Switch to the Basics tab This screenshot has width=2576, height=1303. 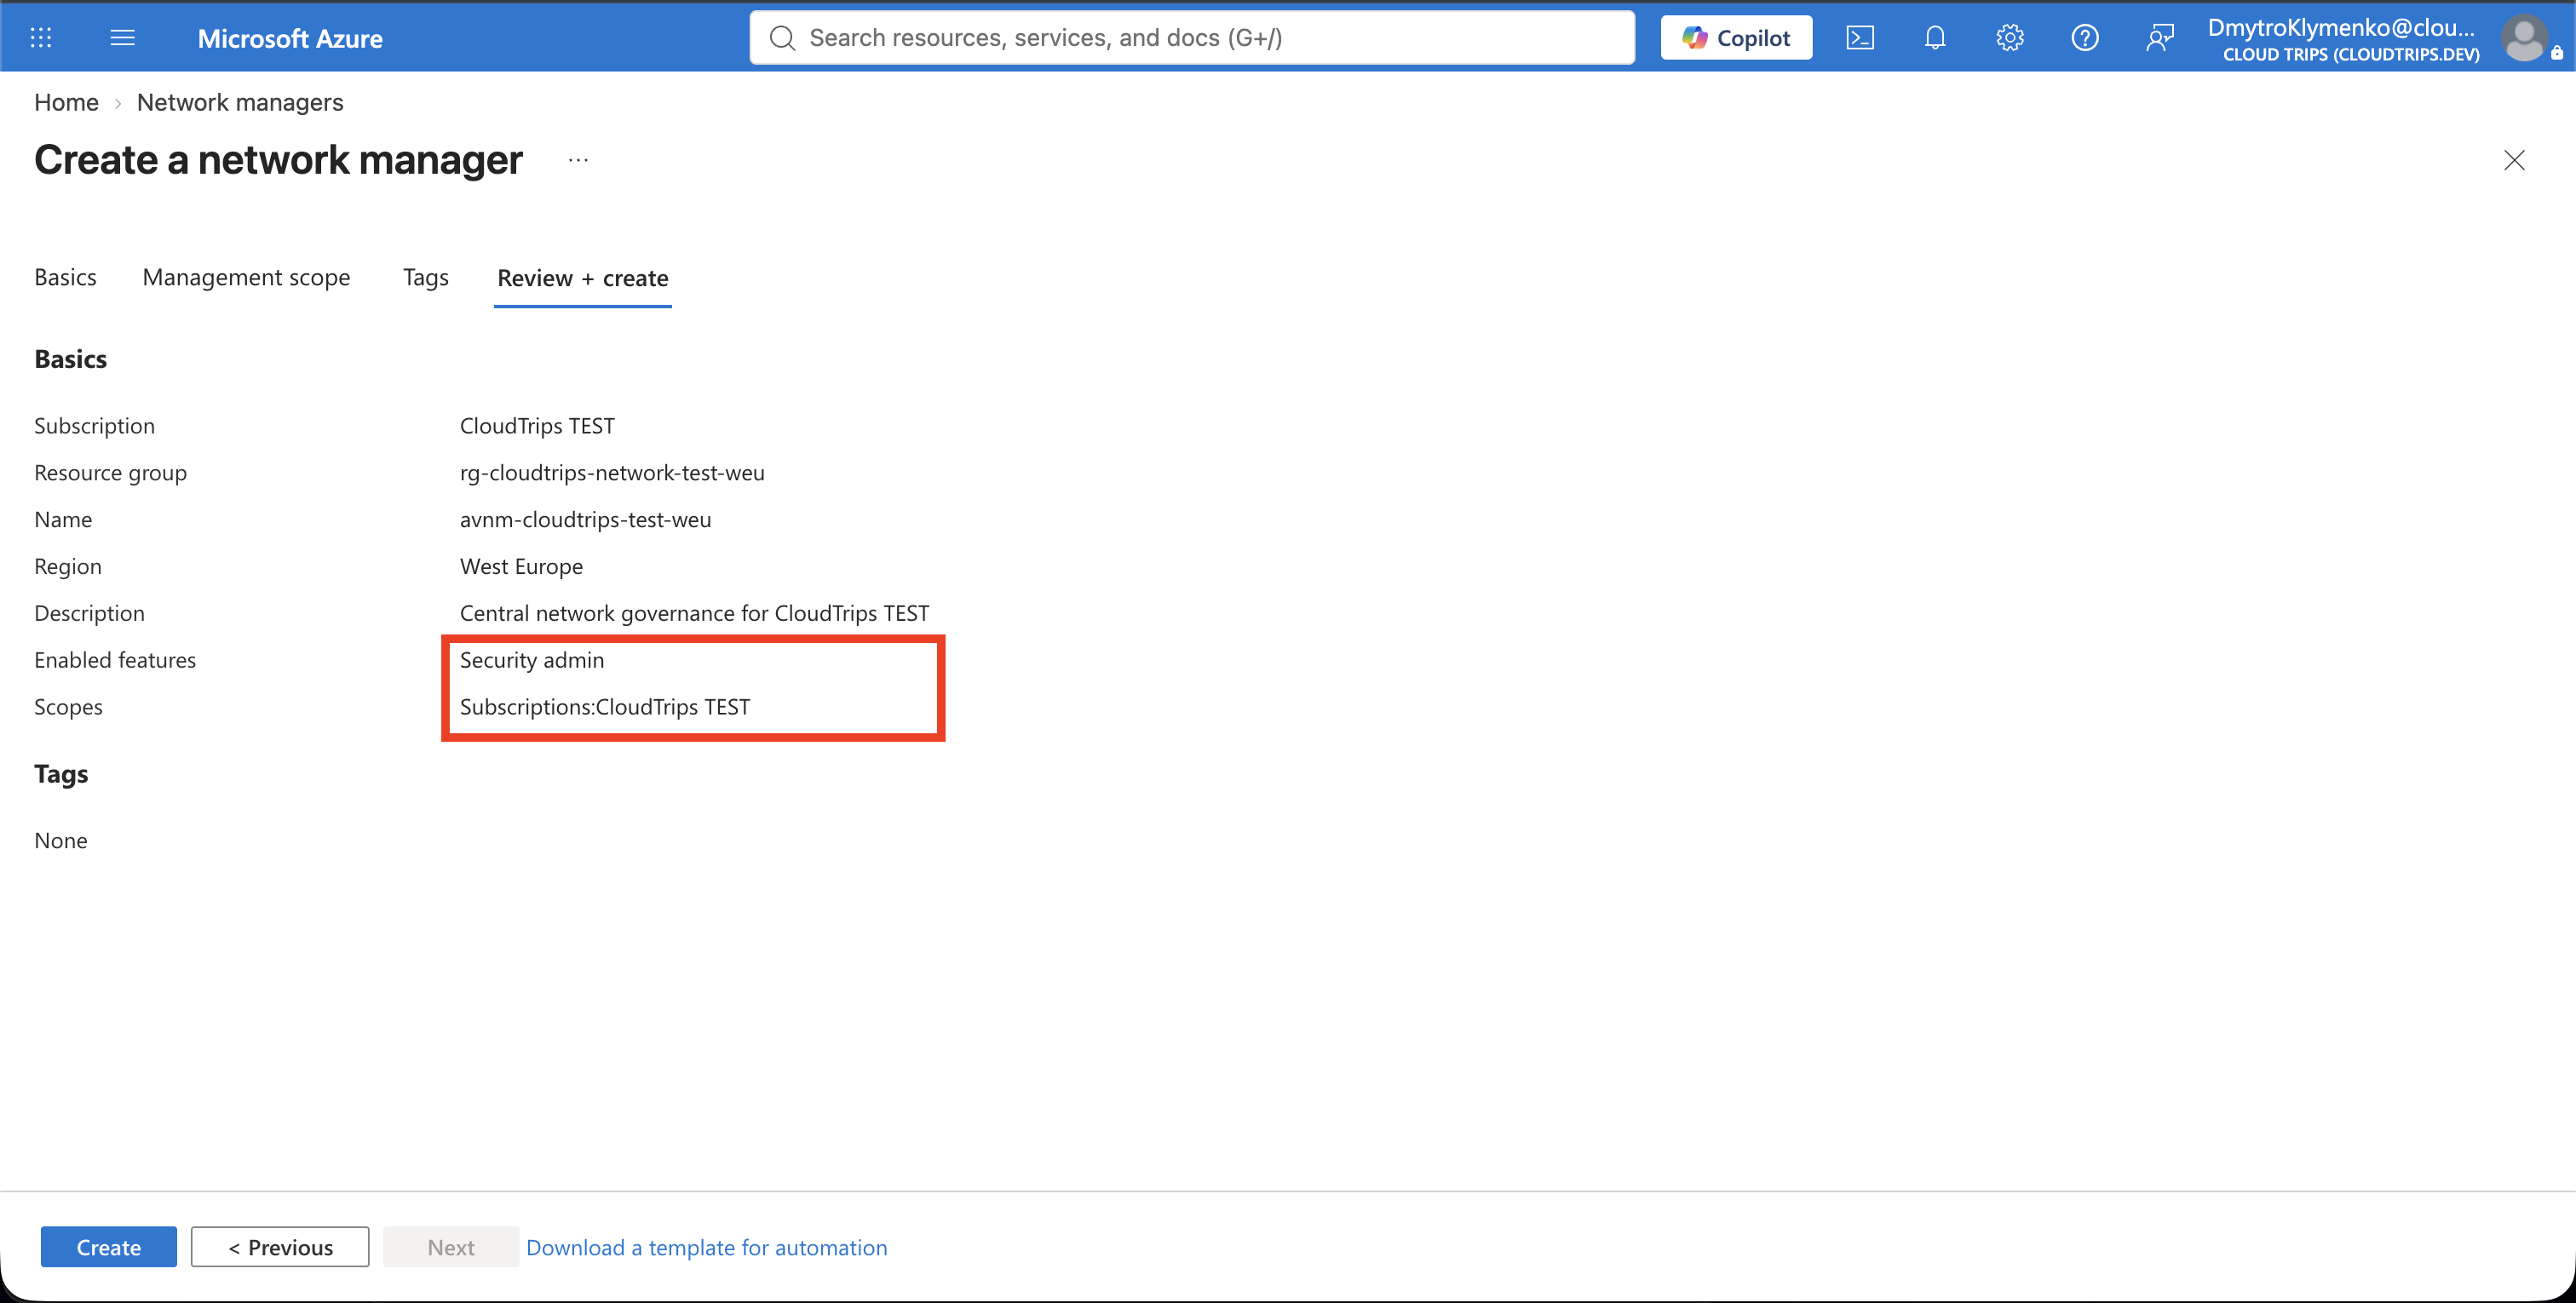click(x=65, y=277)
